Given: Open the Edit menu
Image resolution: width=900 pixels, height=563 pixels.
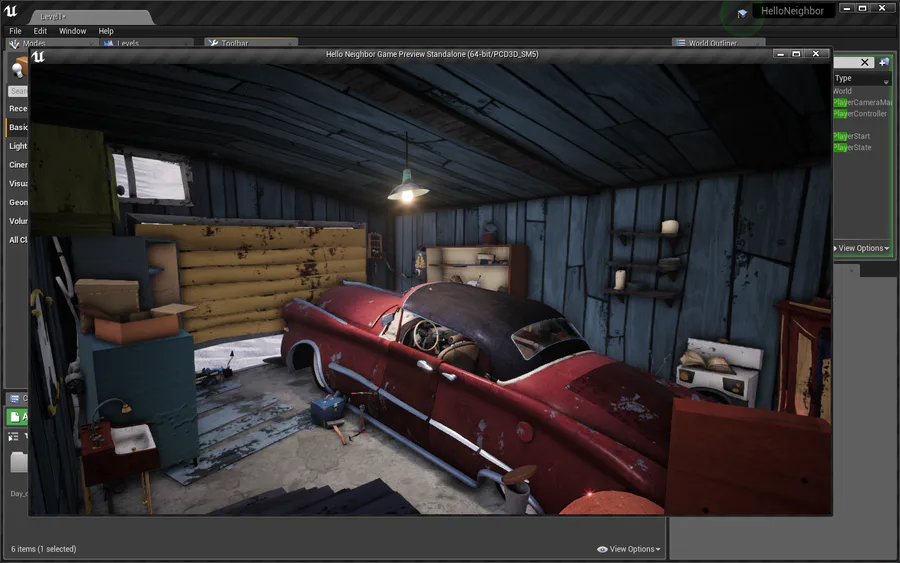Looking at the screenshot, I should pos(40,31).
